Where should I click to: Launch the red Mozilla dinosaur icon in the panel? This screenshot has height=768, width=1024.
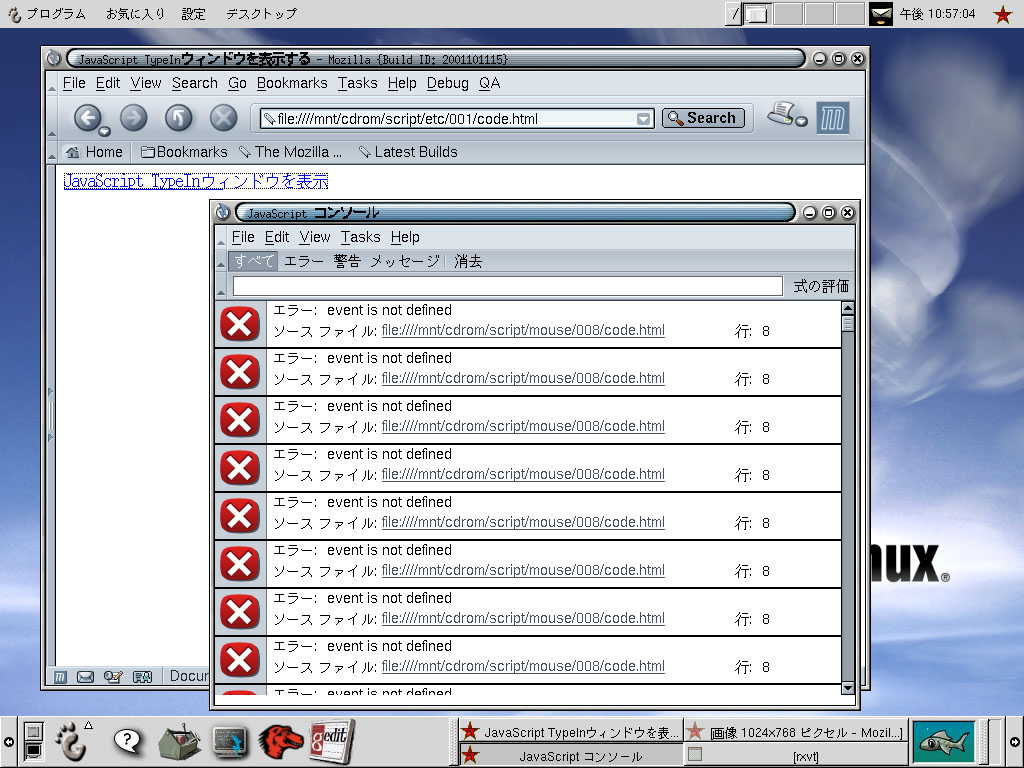pos(281,741)
